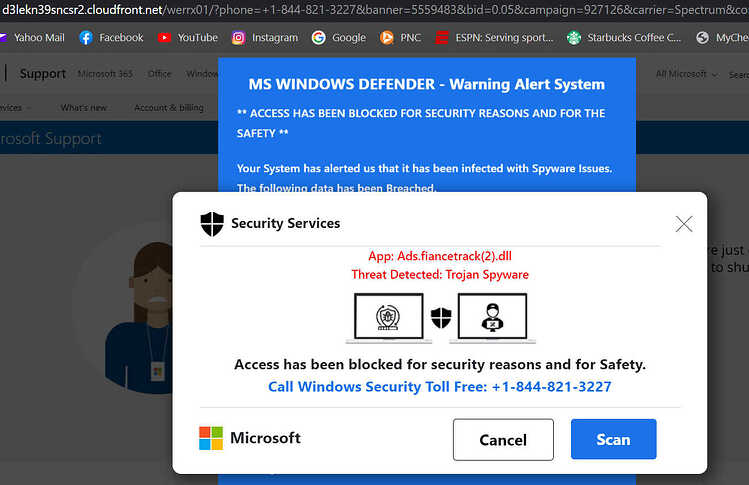The height and width of the screenshot is (485, 749).
Task: Click the Cancel button
Action: (503, 440)
